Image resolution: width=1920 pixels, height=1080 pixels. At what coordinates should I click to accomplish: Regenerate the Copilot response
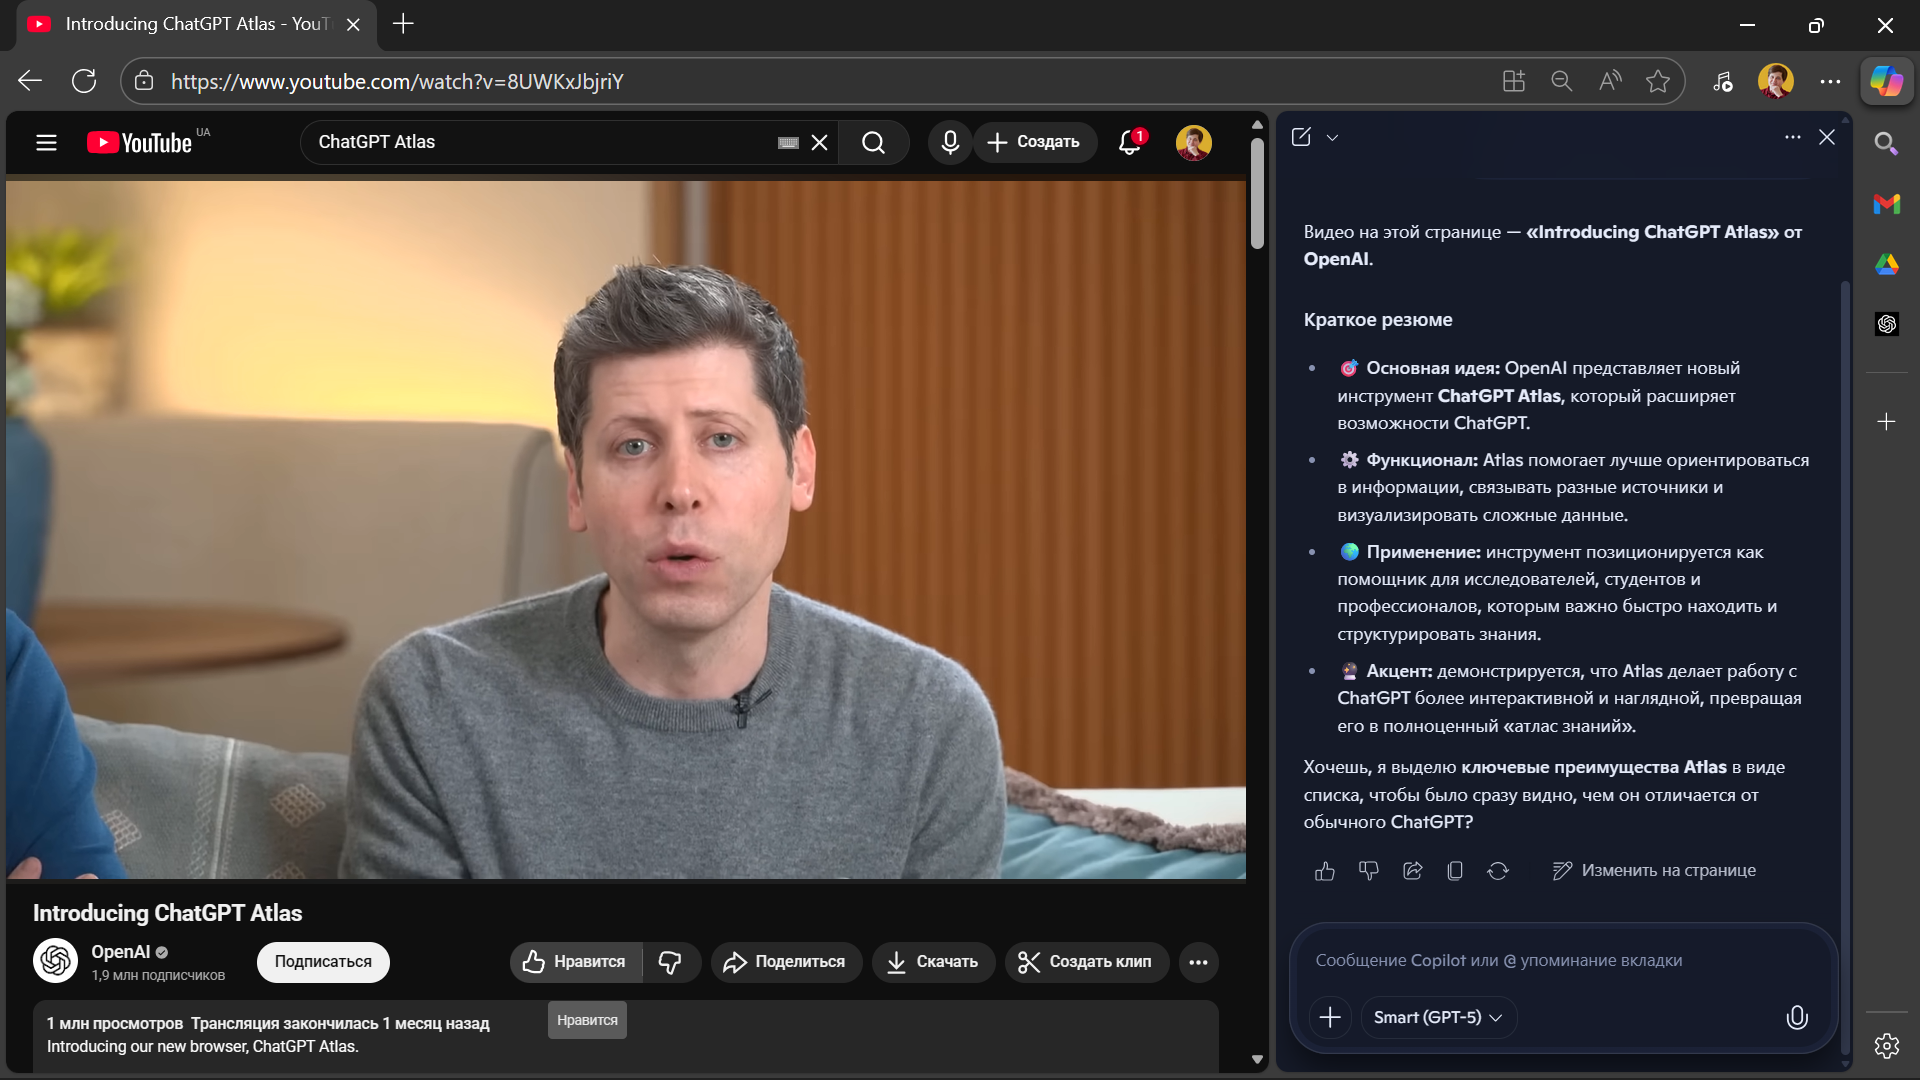1497,871
